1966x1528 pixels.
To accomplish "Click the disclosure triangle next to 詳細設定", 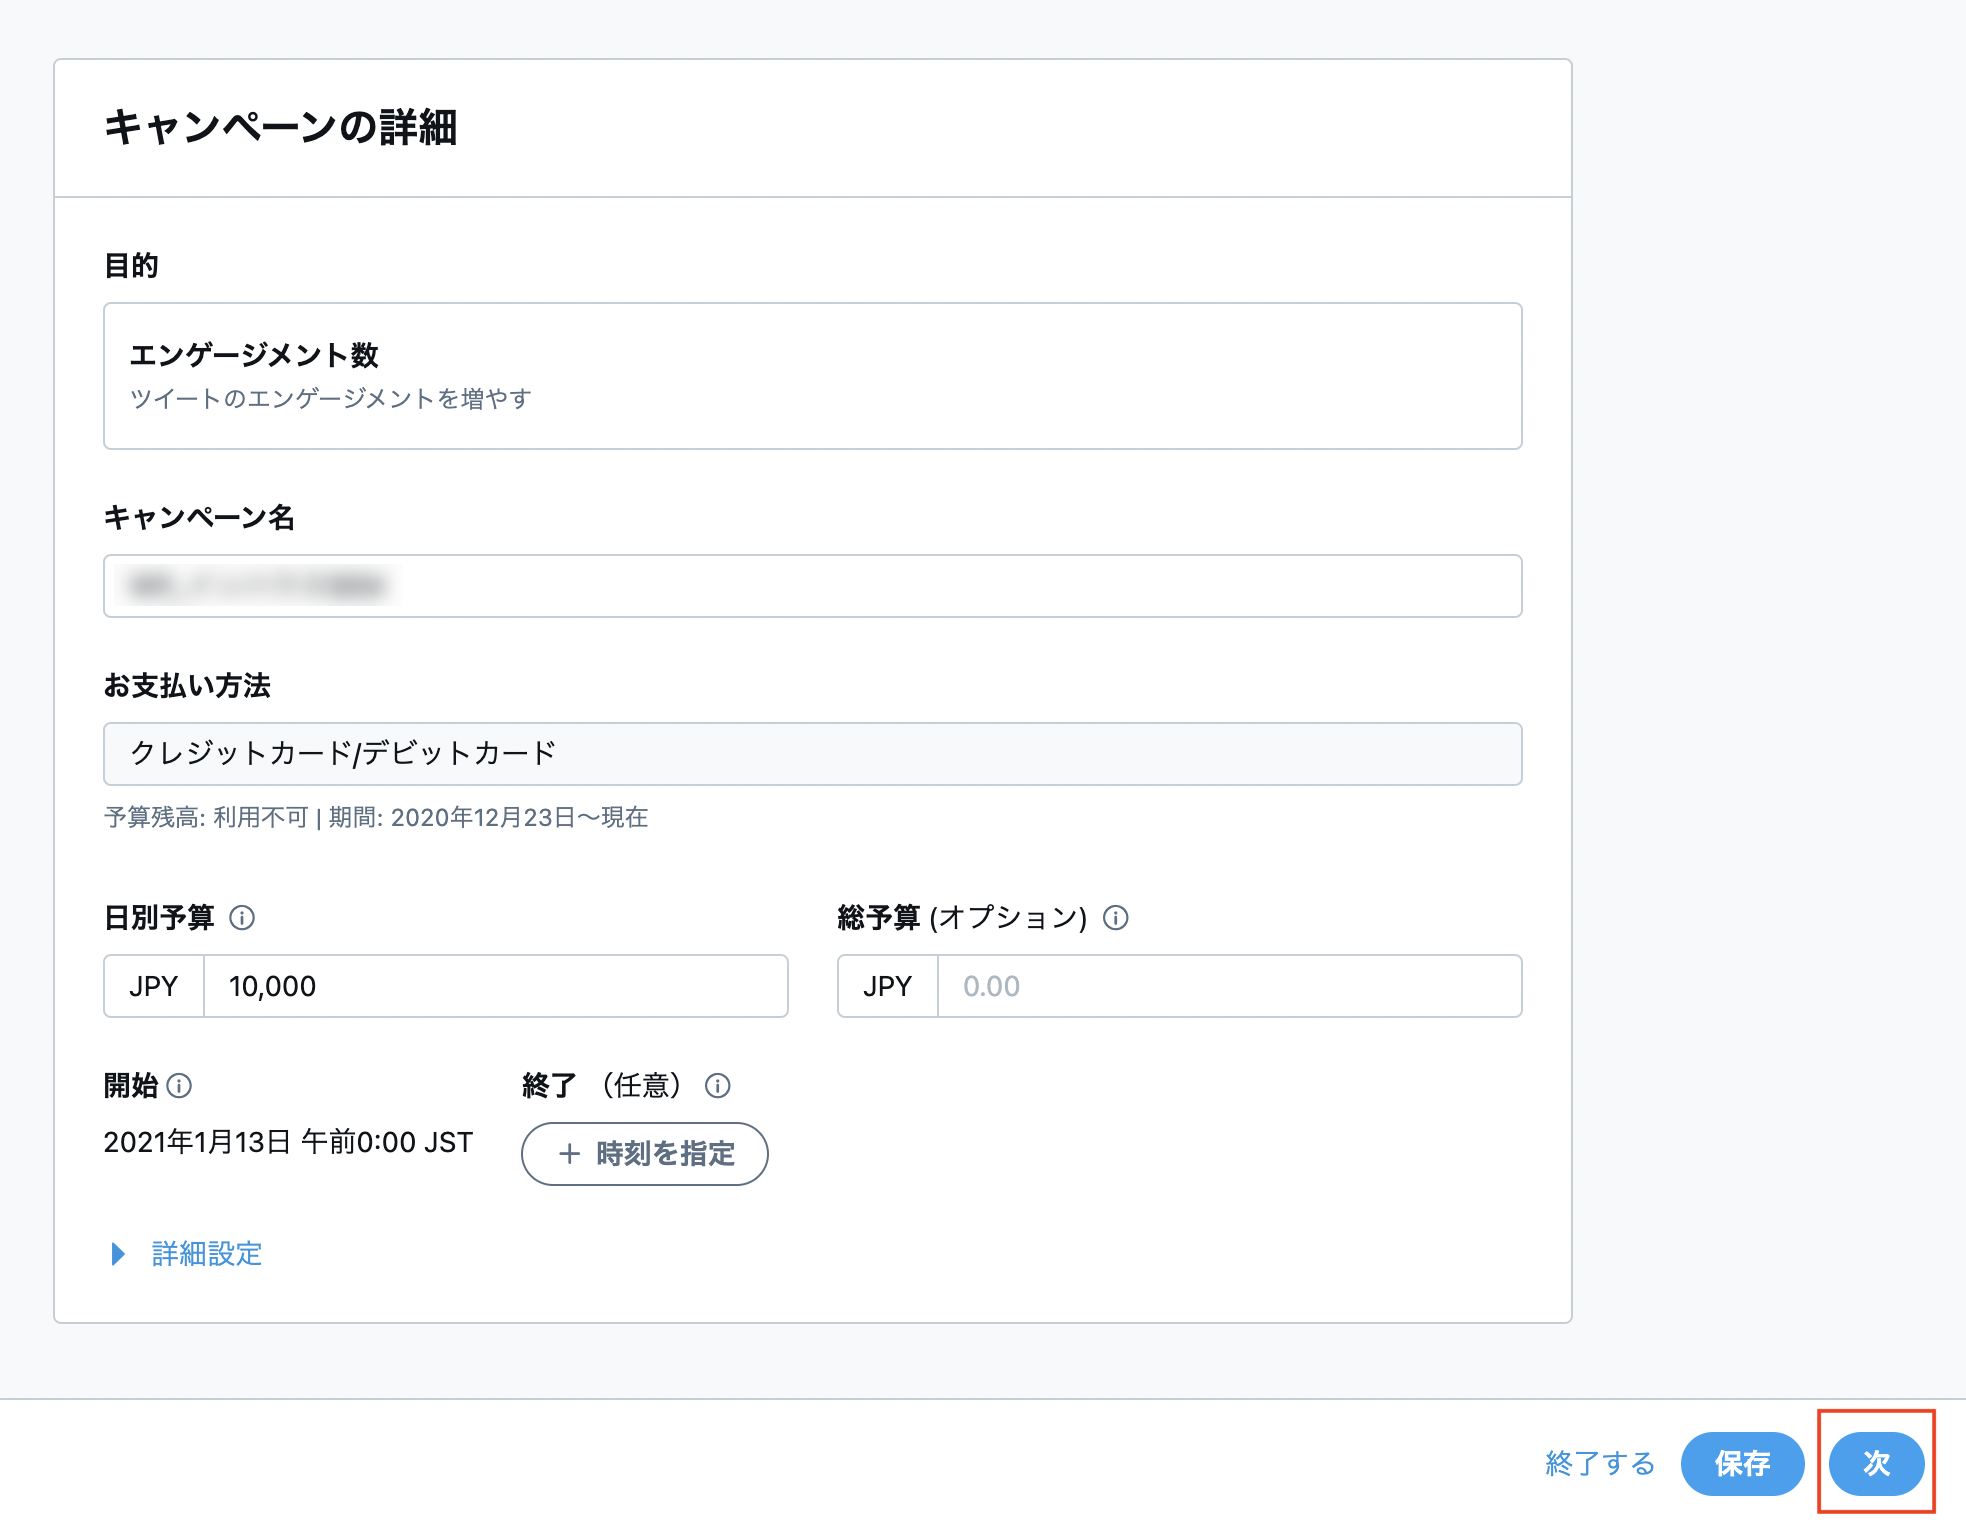I will (117, 1254).
